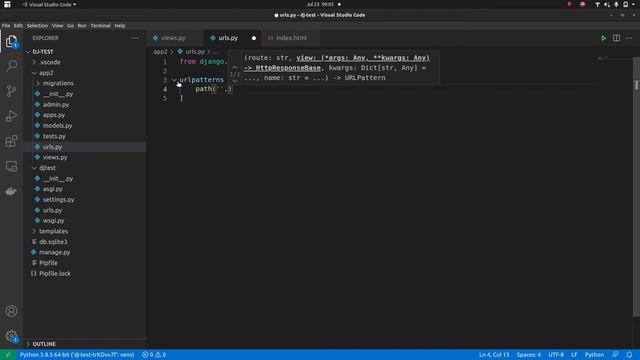Open the Explorer view in activity bar

pos(11,42)
